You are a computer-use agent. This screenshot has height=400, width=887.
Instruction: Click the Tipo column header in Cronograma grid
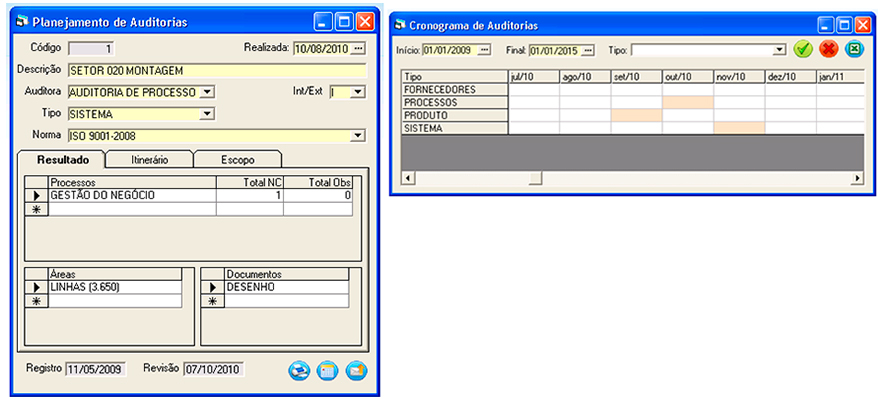point(455,77)
